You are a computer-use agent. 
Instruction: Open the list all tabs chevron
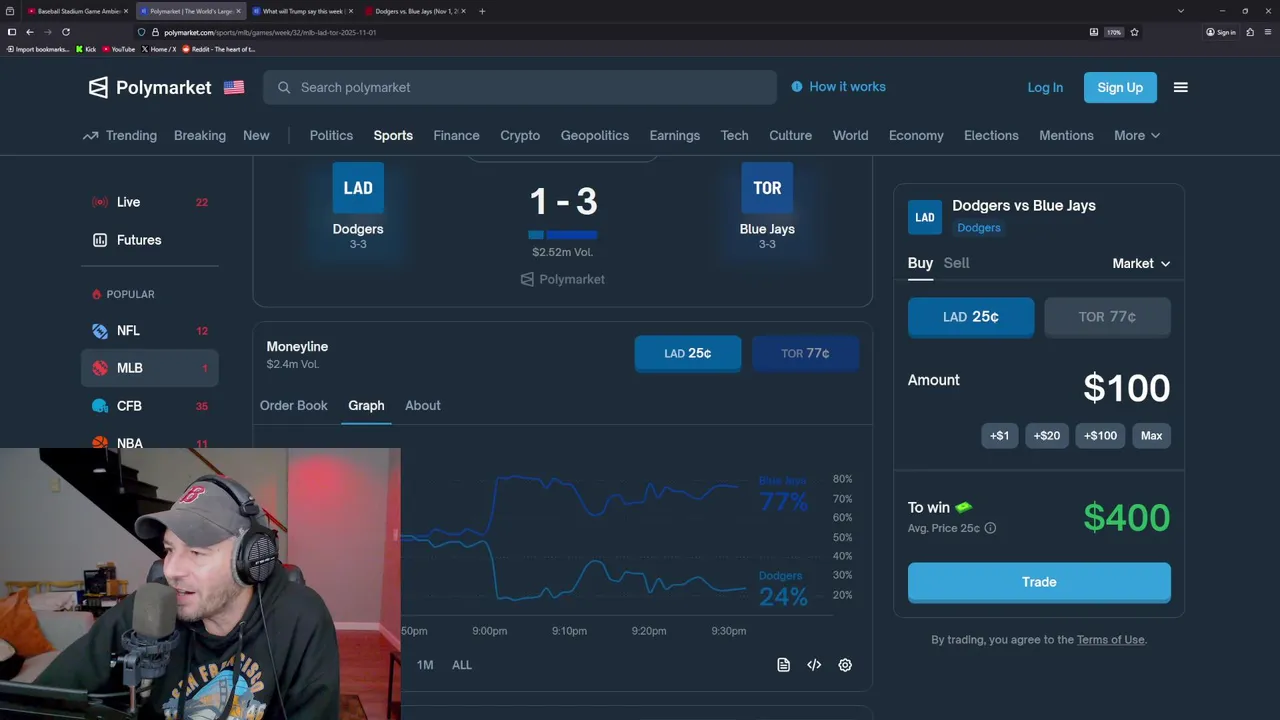tap(1180, 11)
